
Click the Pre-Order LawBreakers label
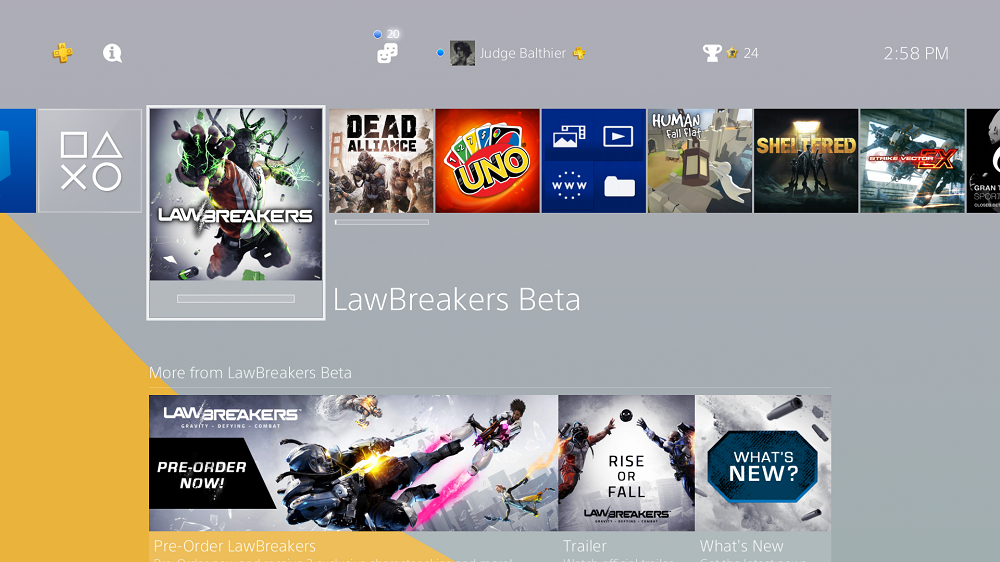pos(235,546)
